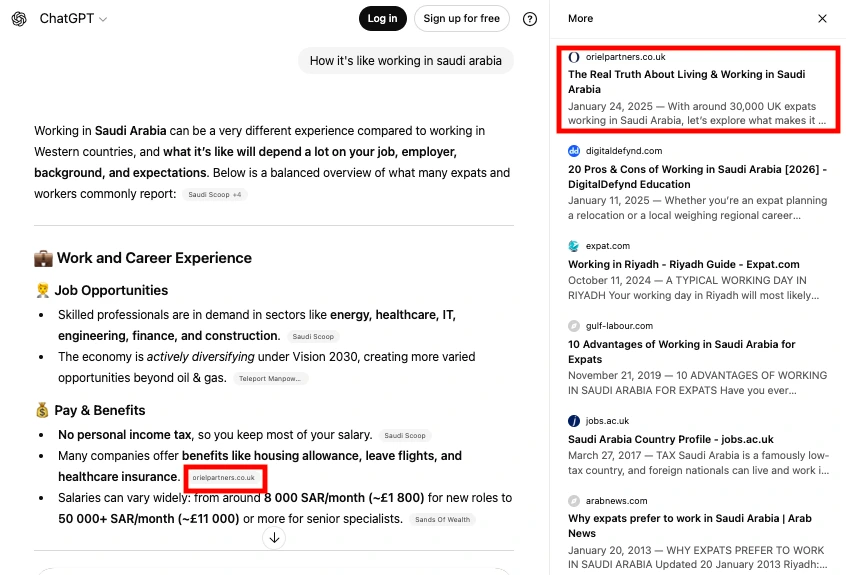Open Saudi Arabia Country Profile jobs.ac.uk link
This screenshot has width=846, height=575.
(671, 439)
